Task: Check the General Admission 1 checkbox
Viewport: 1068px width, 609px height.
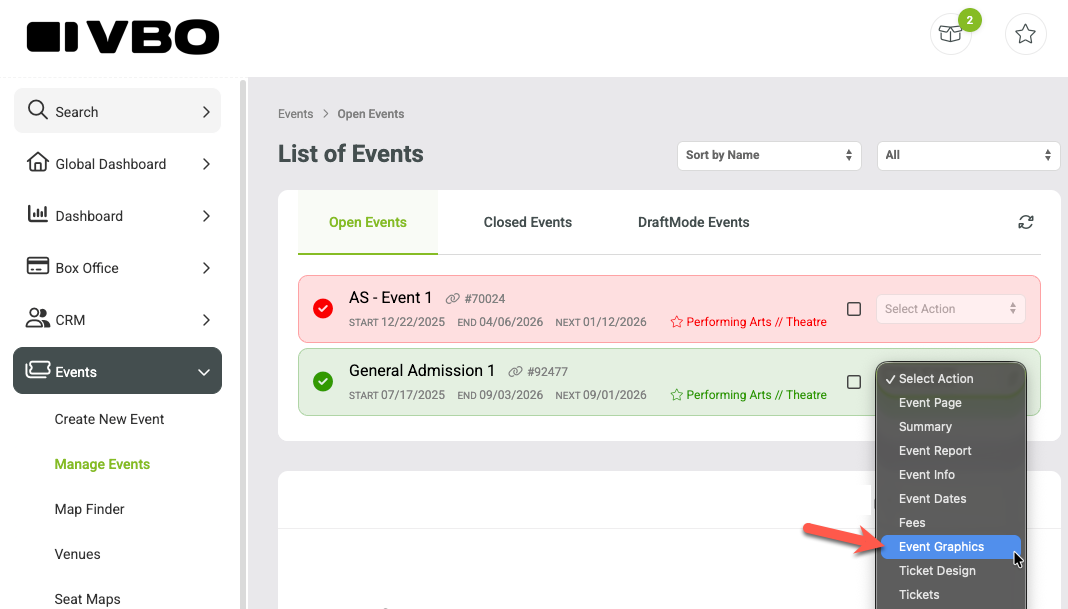Action: (x=853, y=382)
